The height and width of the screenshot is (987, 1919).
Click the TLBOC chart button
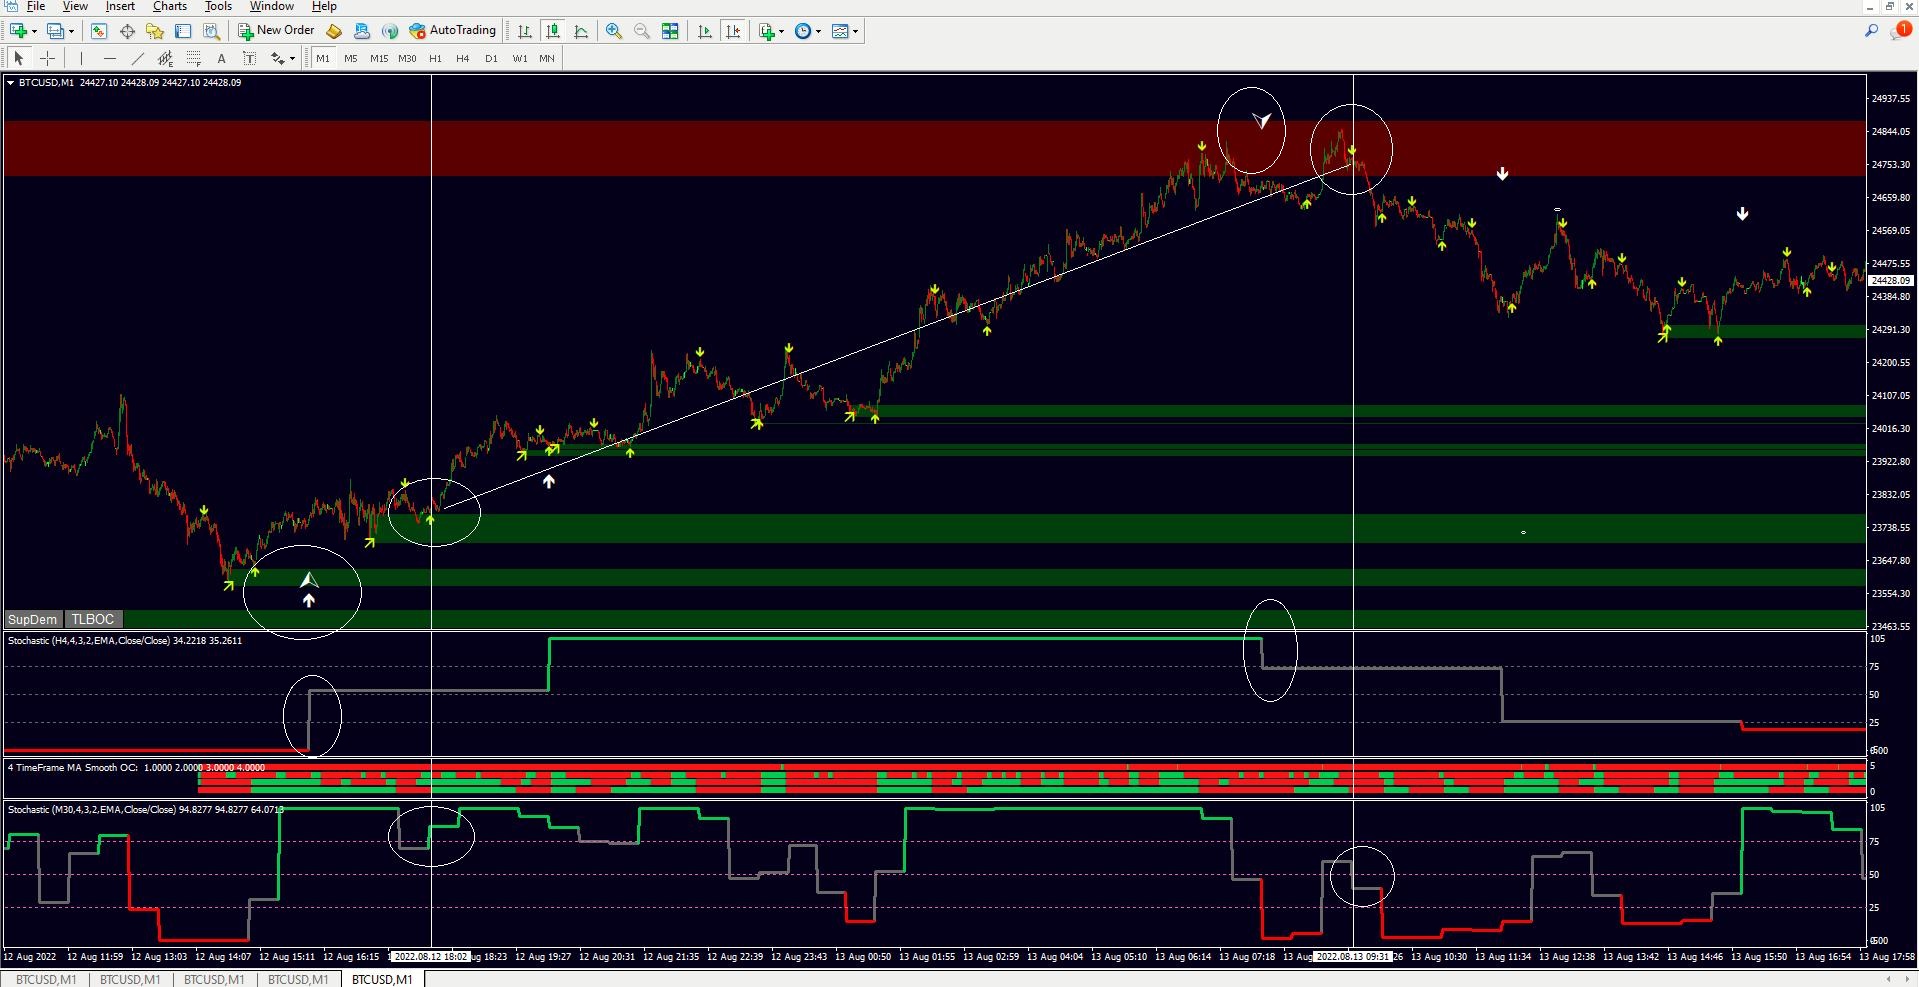[93, 619]
